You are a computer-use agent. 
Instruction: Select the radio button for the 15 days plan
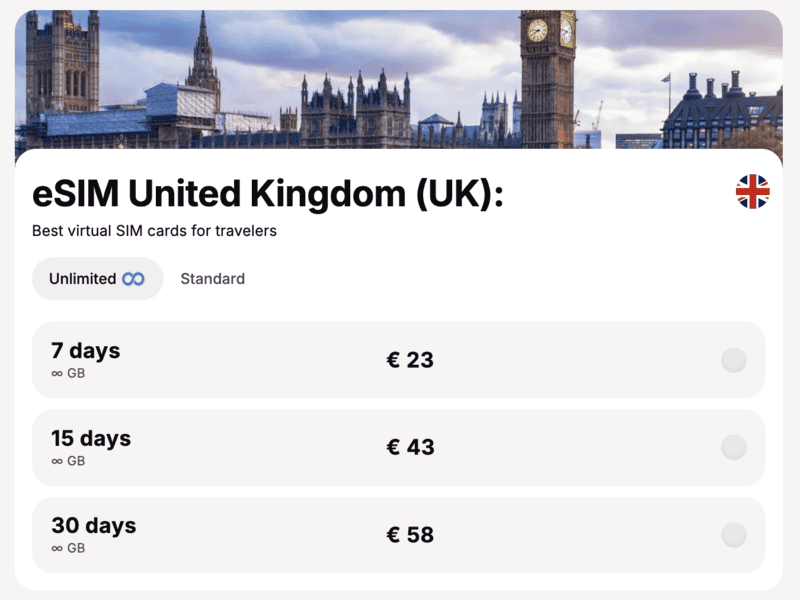[x=733, y=448]
